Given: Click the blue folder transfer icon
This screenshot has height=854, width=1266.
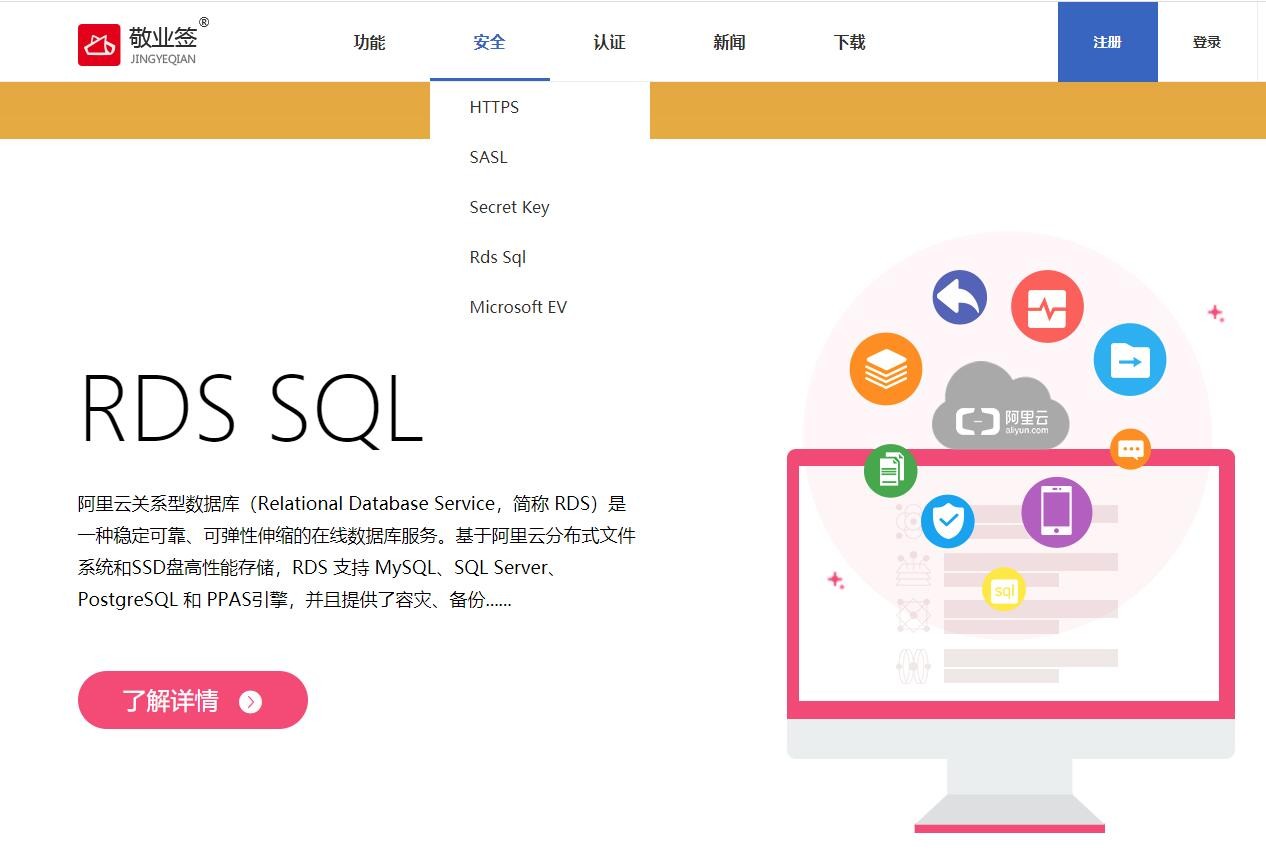Looking at the screenshot, I should (1130, 360).
